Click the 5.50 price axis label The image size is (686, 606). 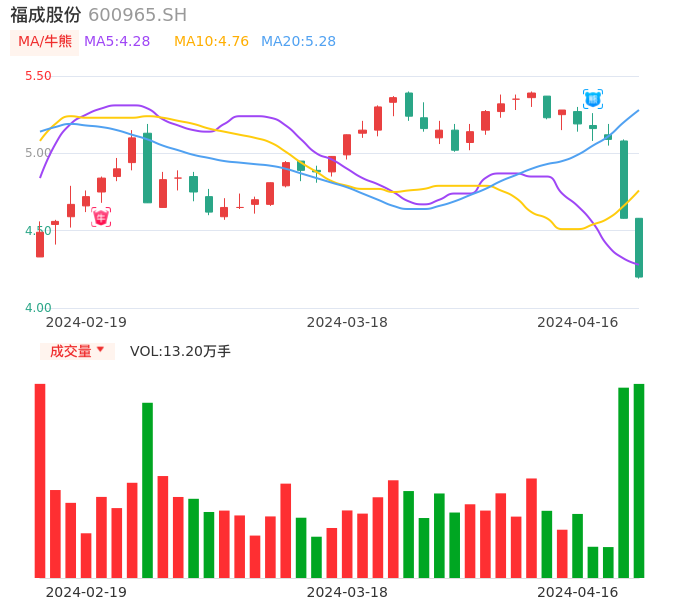38,76
